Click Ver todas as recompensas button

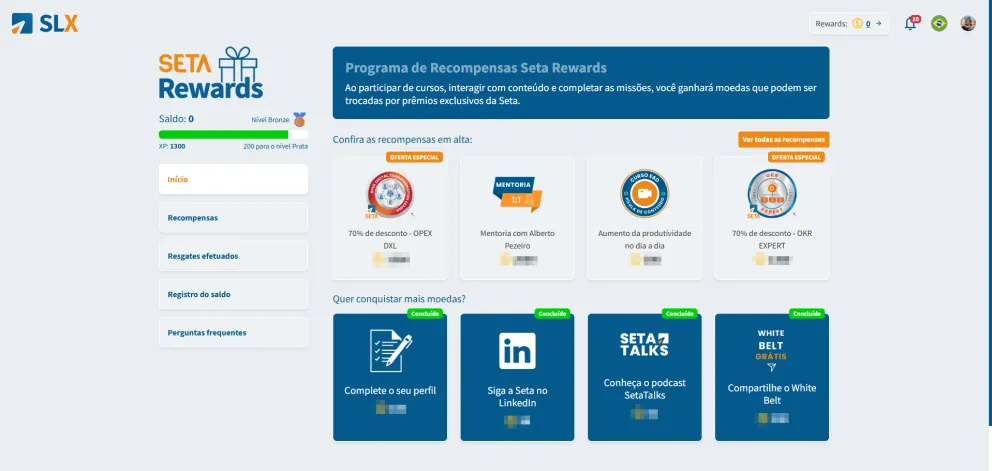point(783,139)
